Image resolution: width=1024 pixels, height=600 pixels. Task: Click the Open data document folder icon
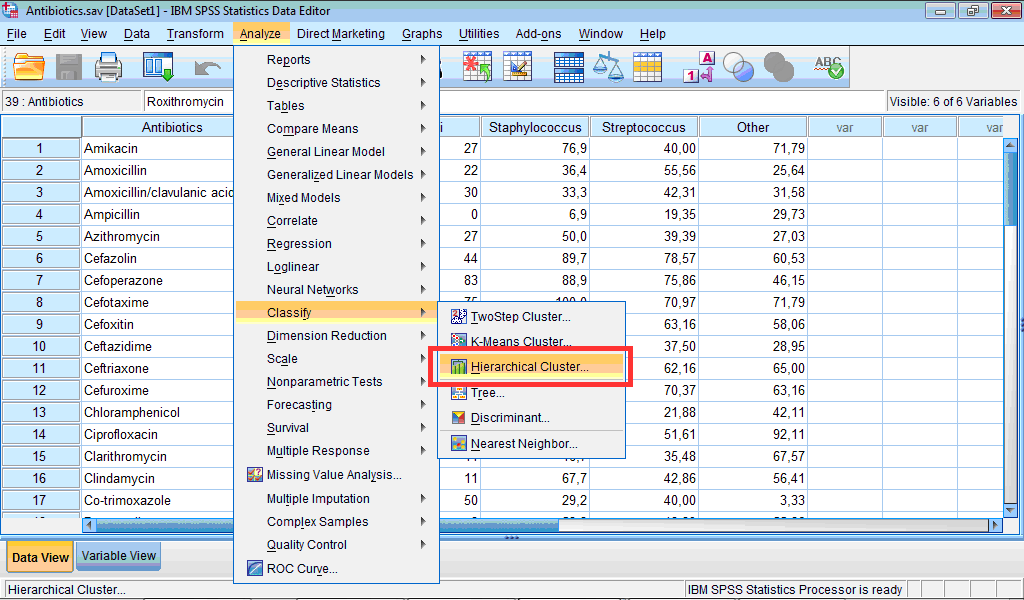pos(29,67)
